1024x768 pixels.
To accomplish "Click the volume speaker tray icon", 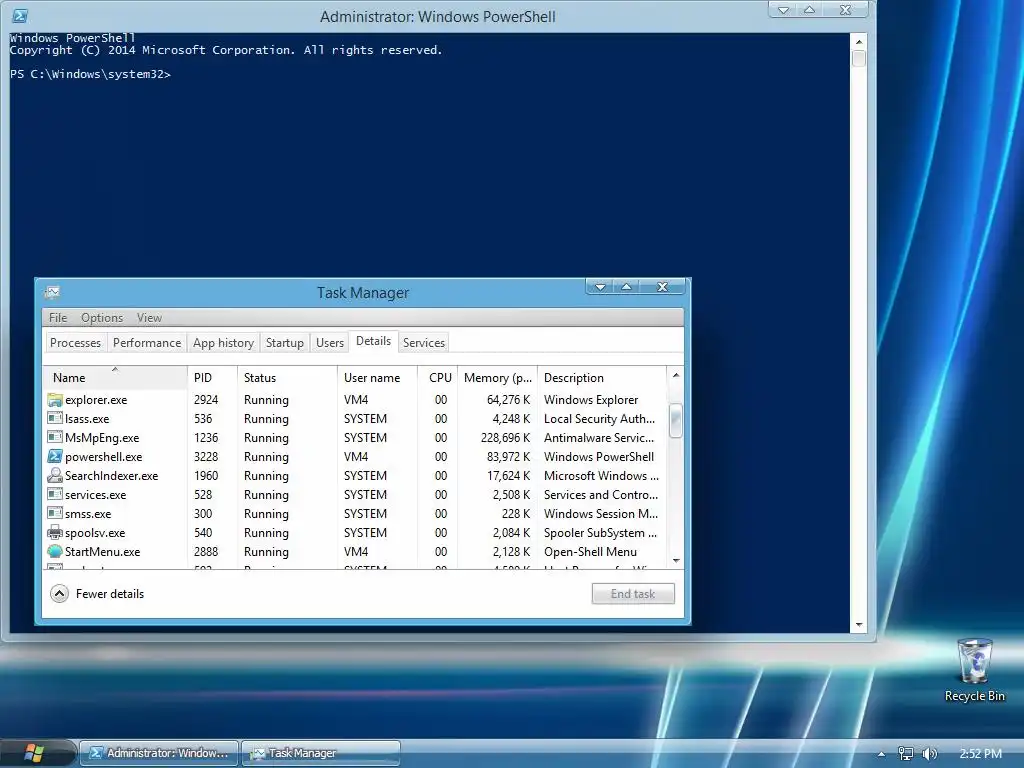I will 929,754.
